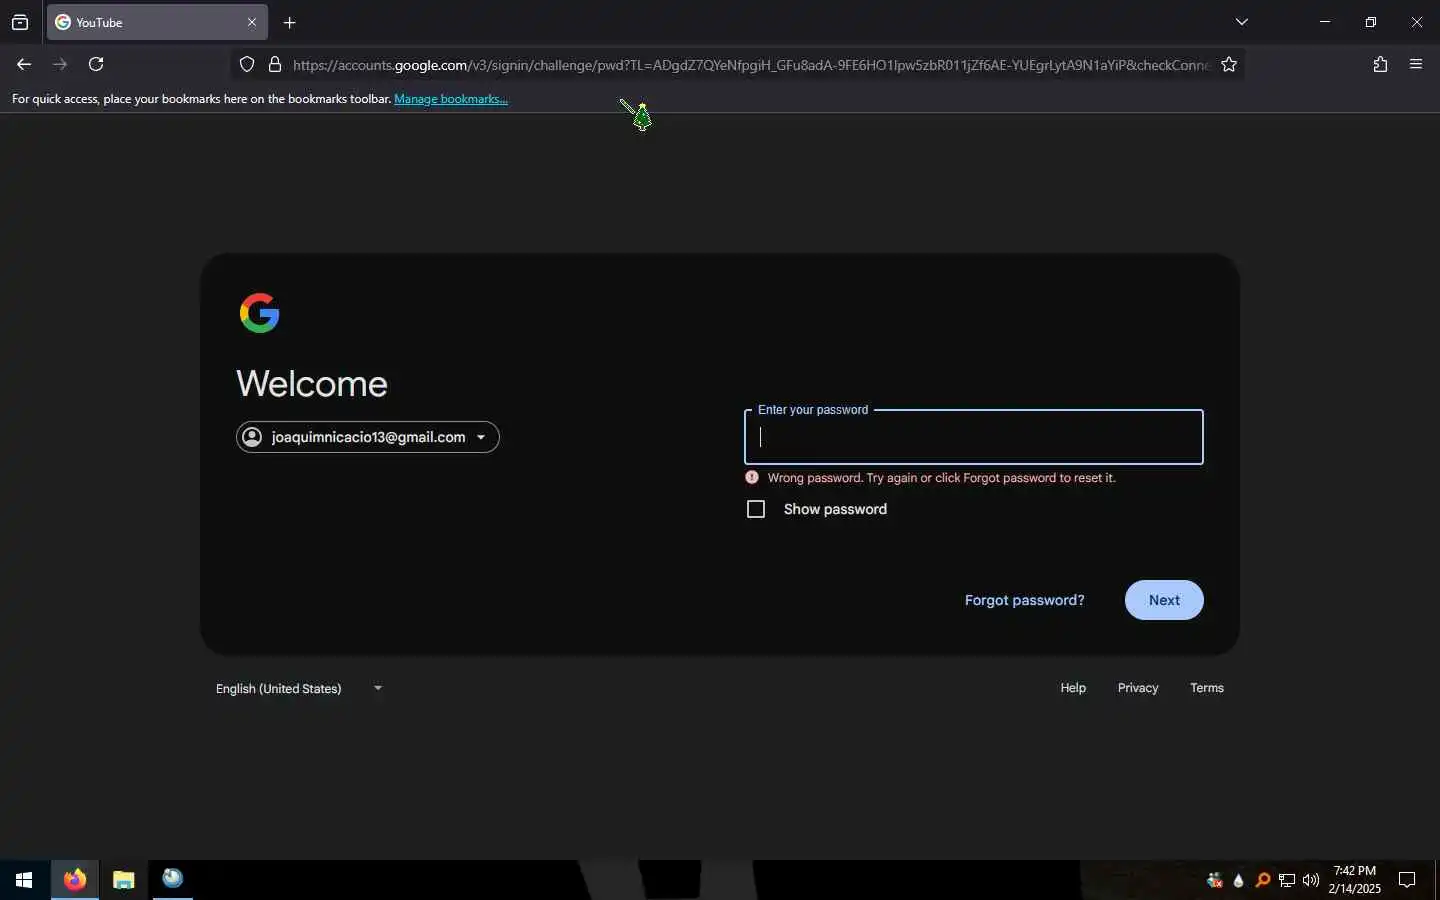Open File Explorer from taskbar
The height and width of the screenshot is (900, 1440).
(123, 880)
